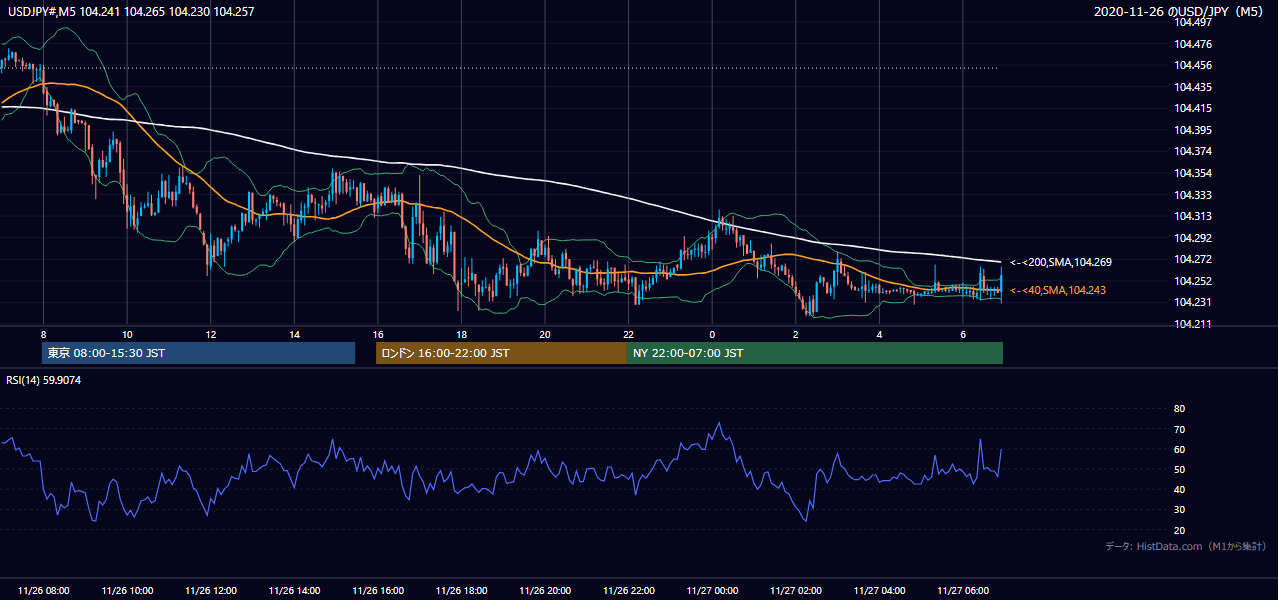The width and height of the screenshot is (1278, 600).
Task: Click RSI scale value 50
Action: tap(1179, 469)
